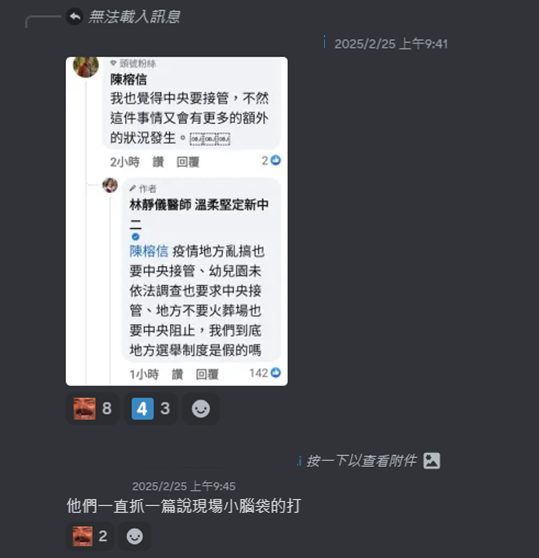Image resolution: width=539 pixels, height=558 pixels.
Task: Click 陳榕信's profile avatar in screenshot
Action: tap(86, 67)
